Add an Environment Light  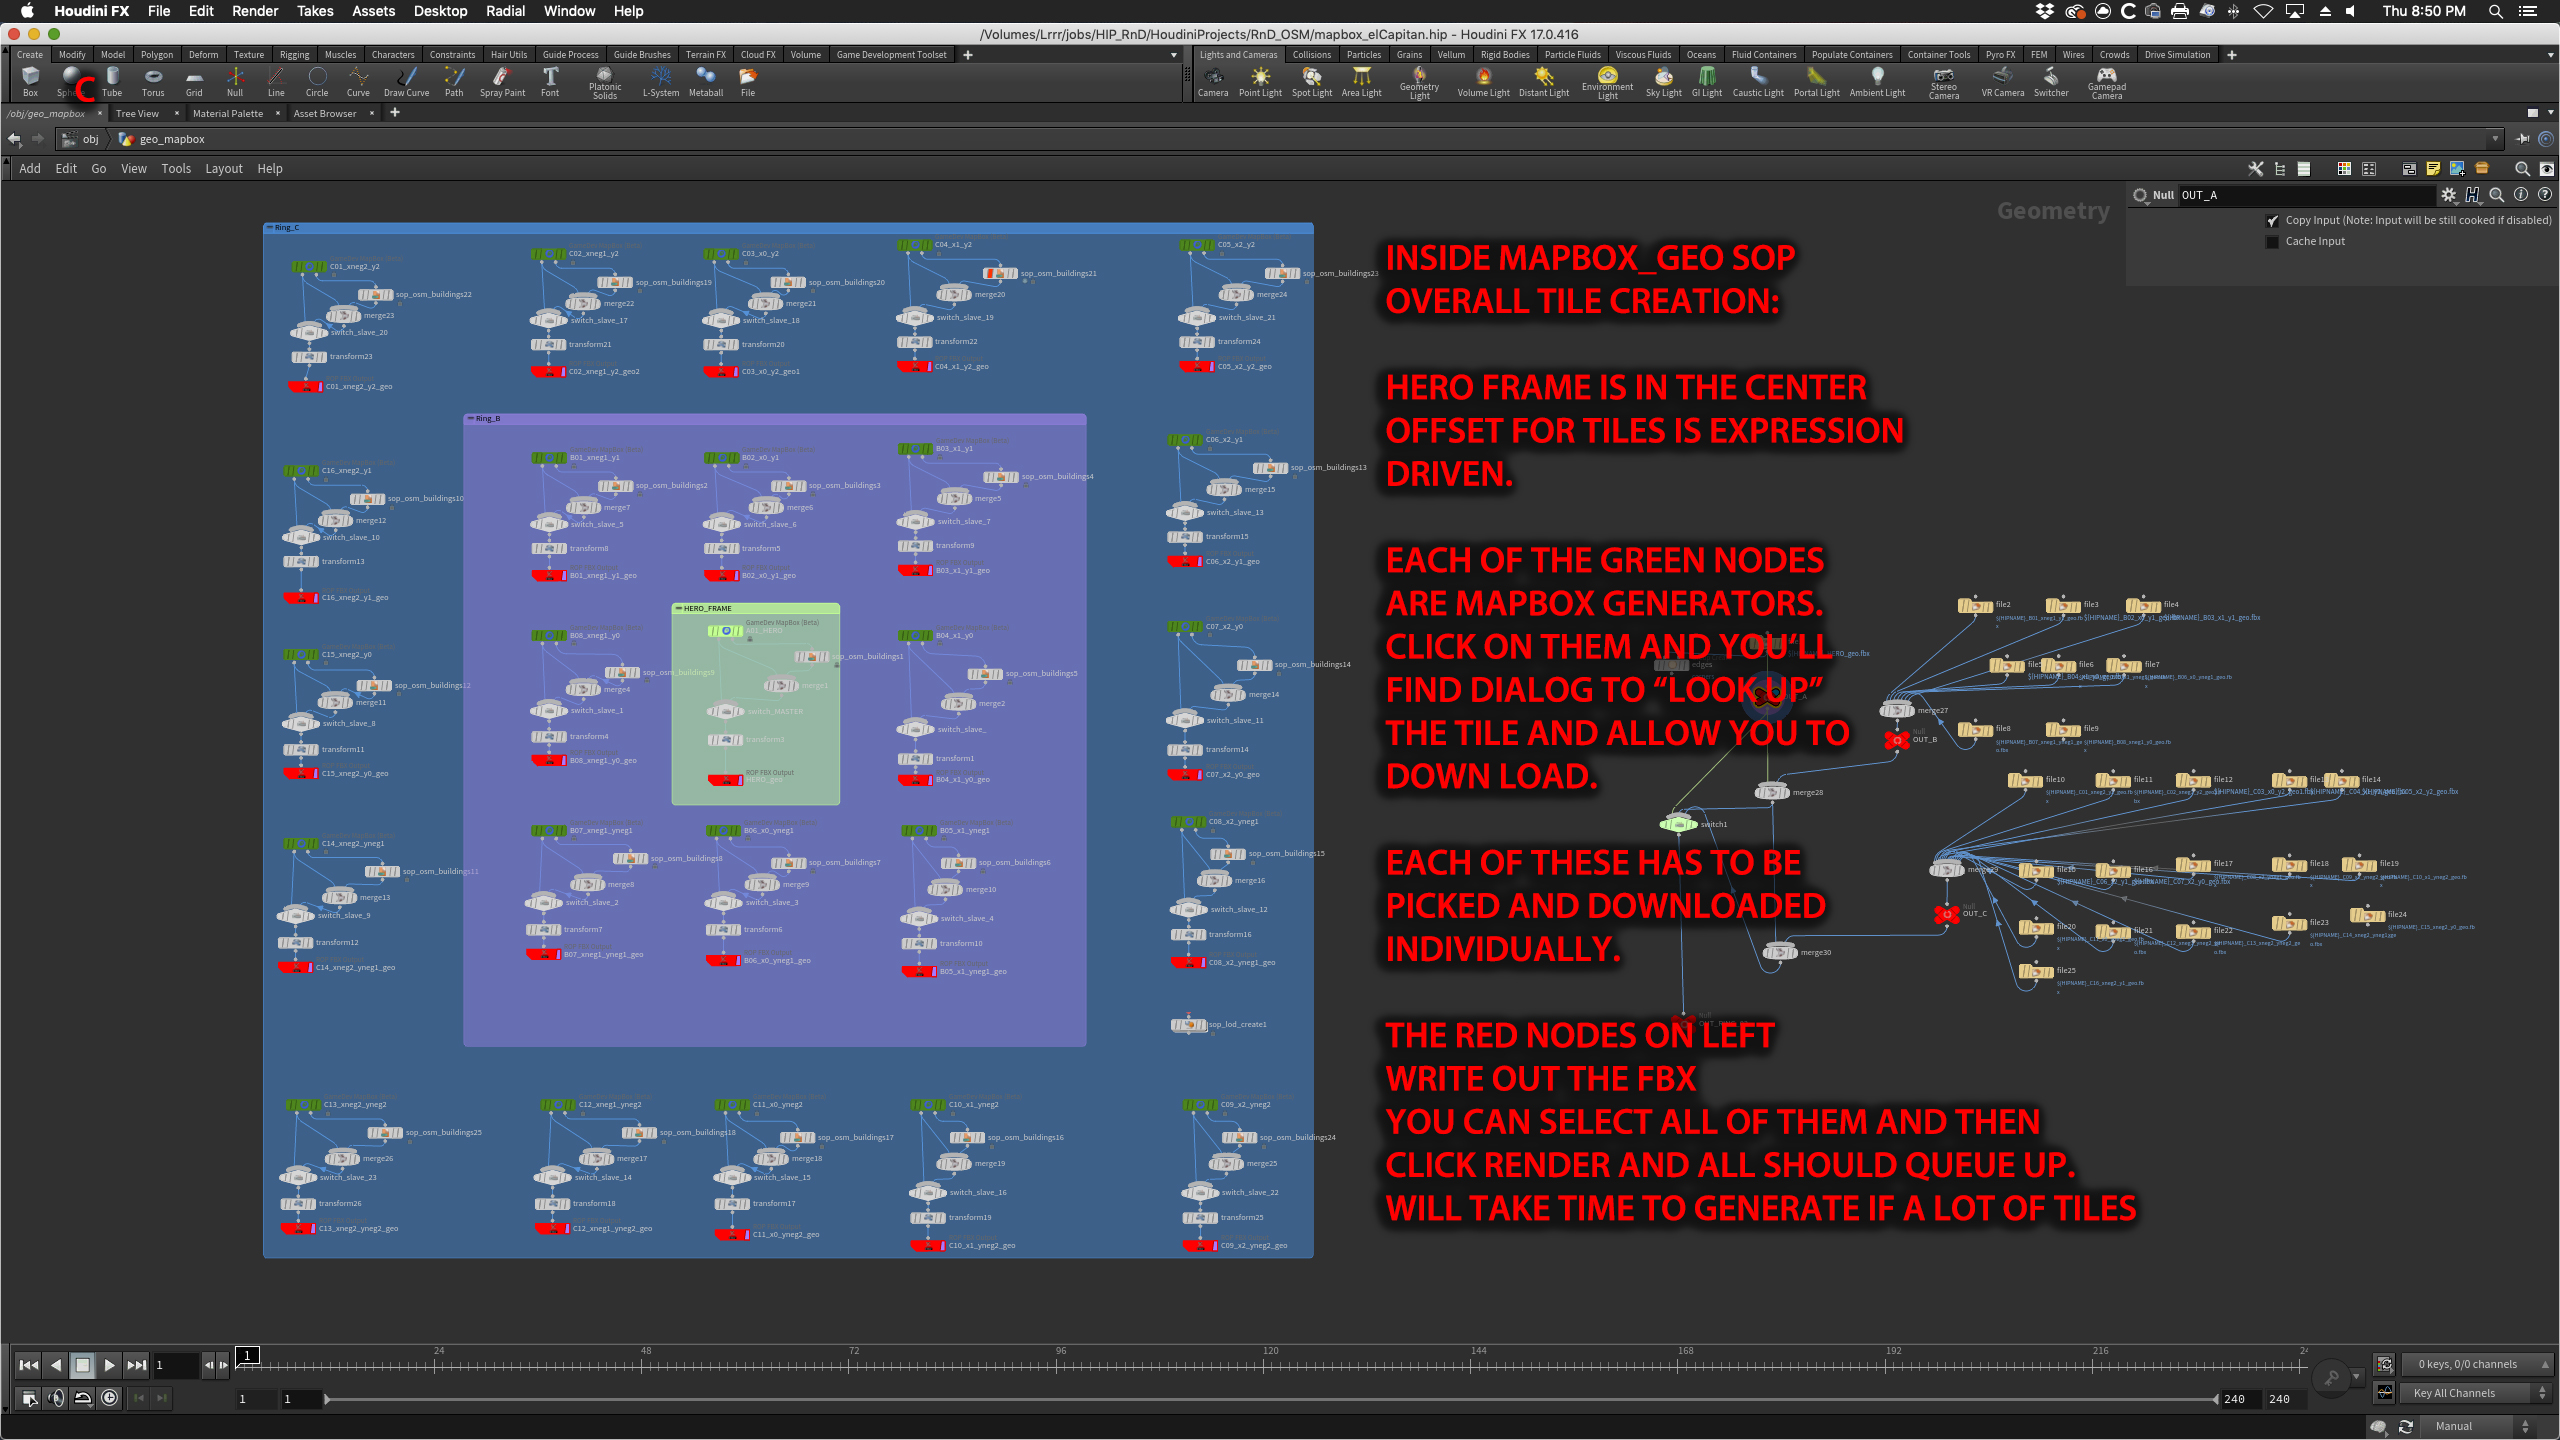click(x=1607, y=83)
